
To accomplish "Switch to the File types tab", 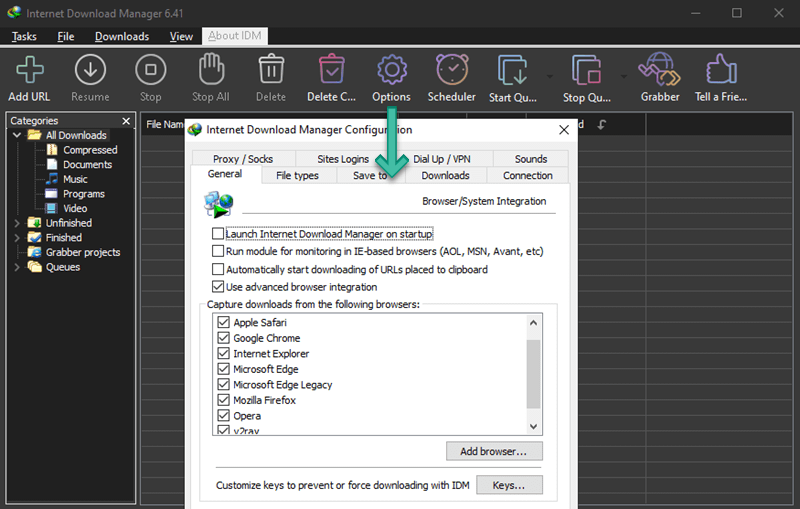I will pos(297,175).
